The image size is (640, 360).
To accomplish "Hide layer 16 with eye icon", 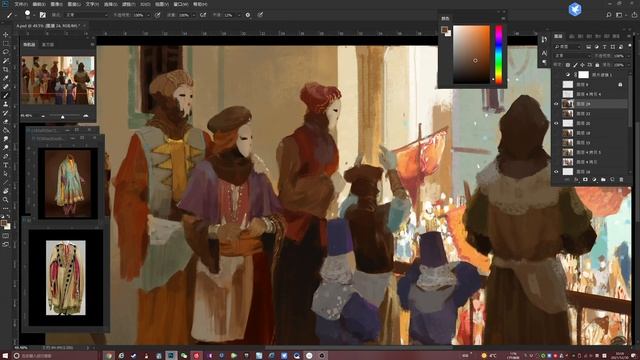I will pyautogui.click(x=556, y=172).
